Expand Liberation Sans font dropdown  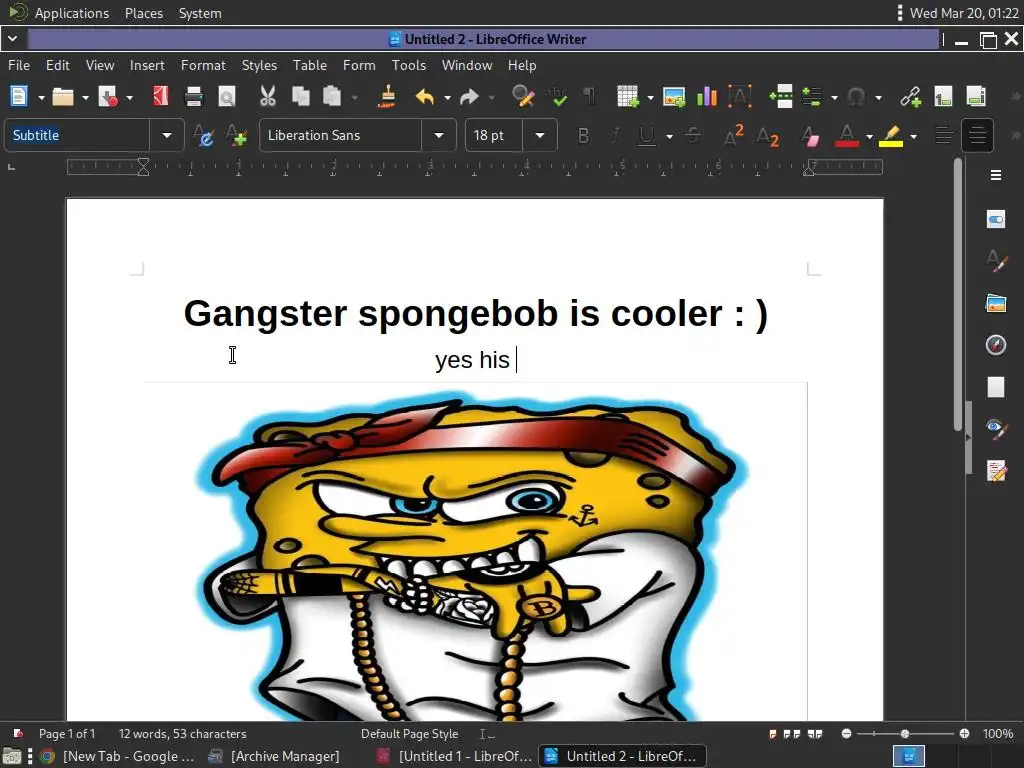pyautogui.click(x=439, y=136)
